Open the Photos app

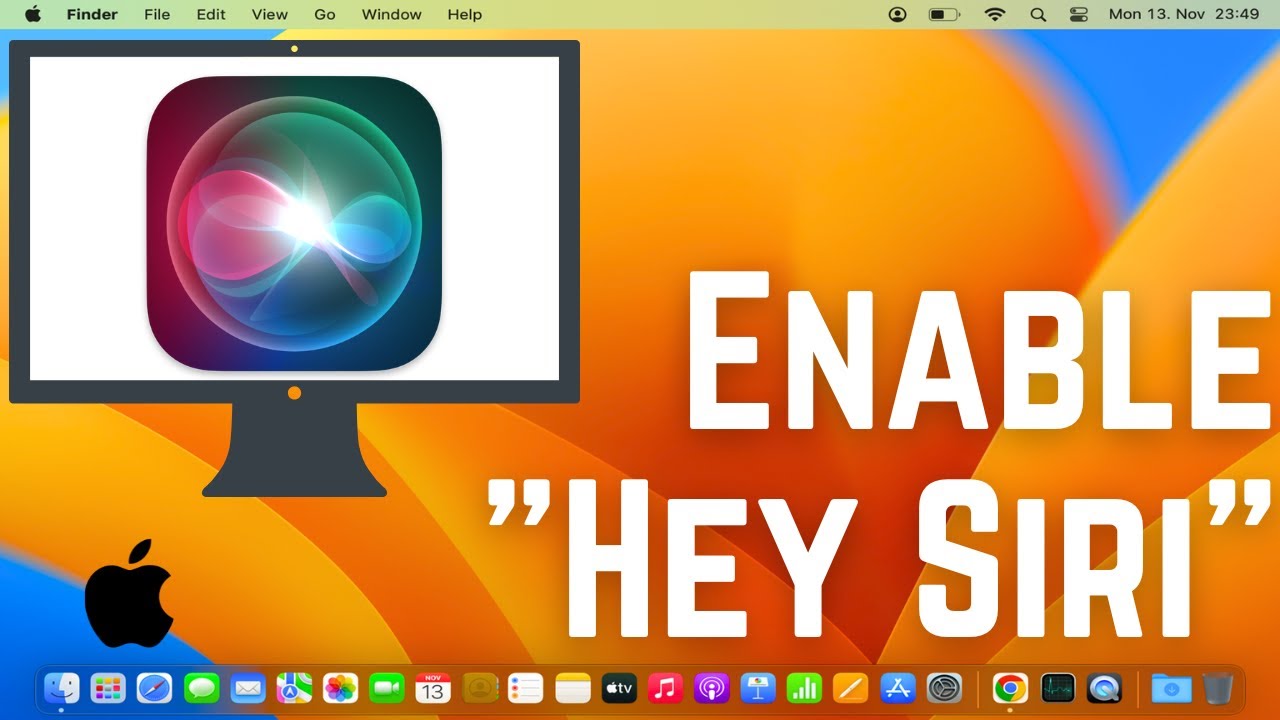340,688
